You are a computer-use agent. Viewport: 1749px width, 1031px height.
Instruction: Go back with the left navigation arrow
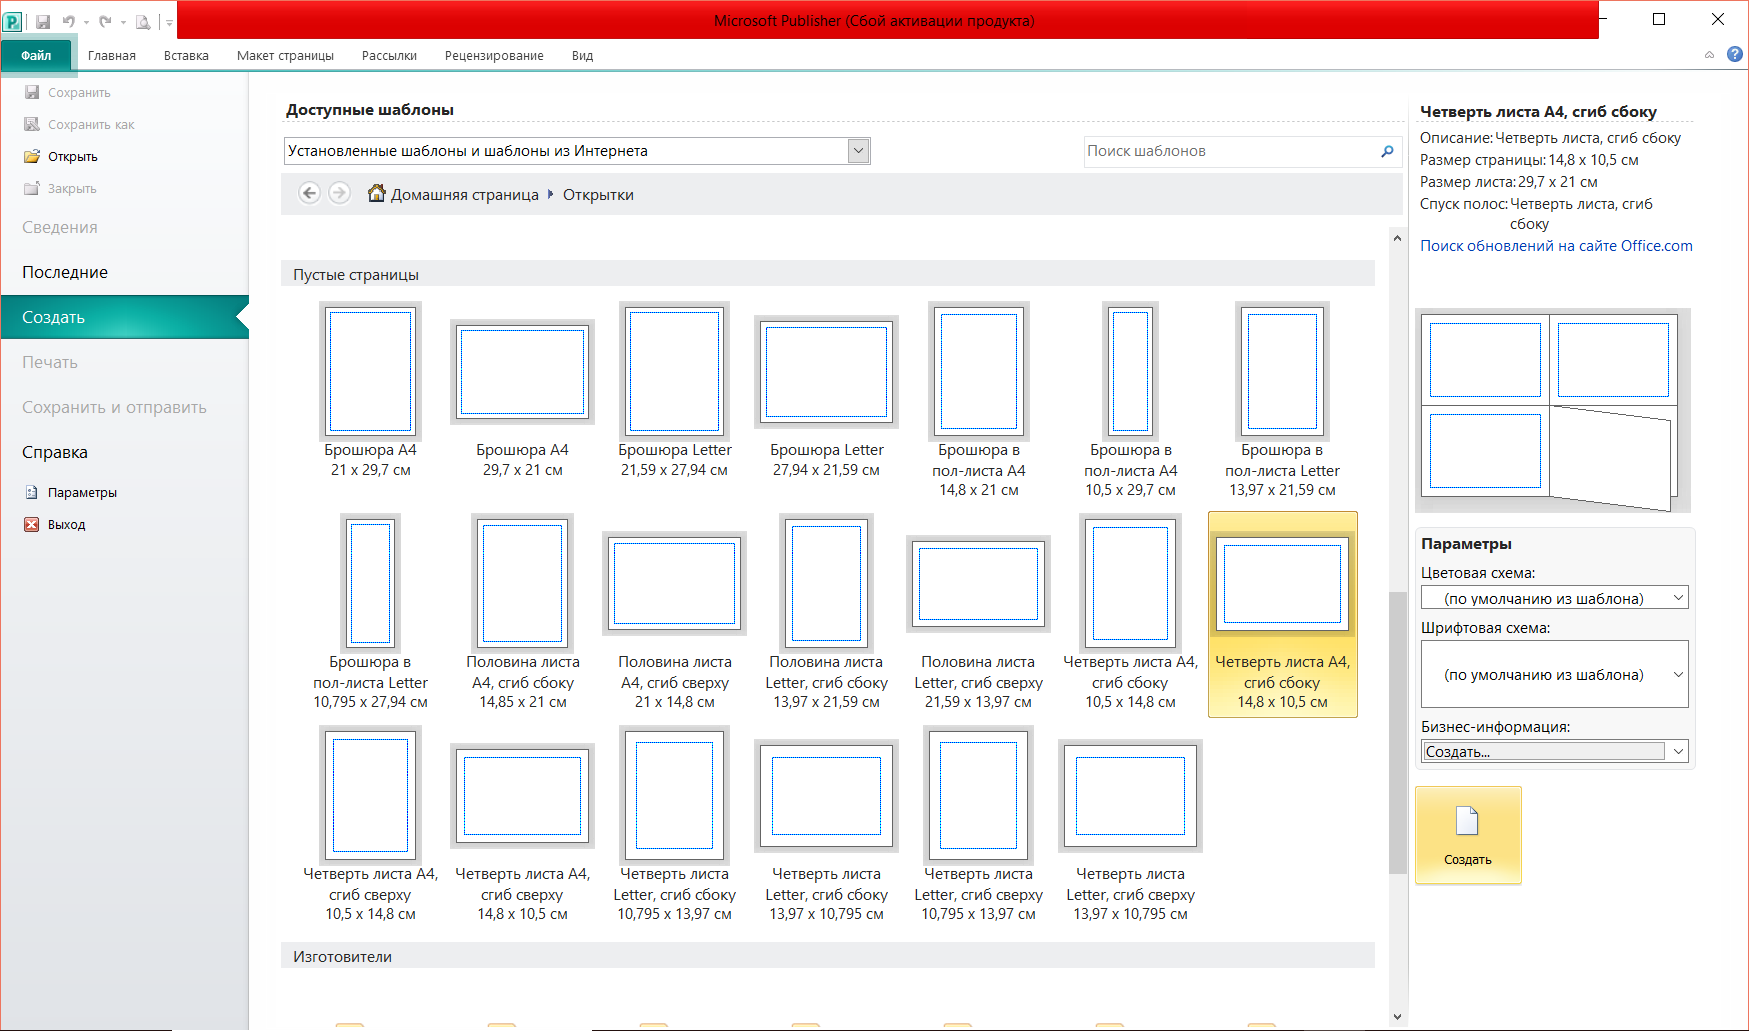coord(310,193)
